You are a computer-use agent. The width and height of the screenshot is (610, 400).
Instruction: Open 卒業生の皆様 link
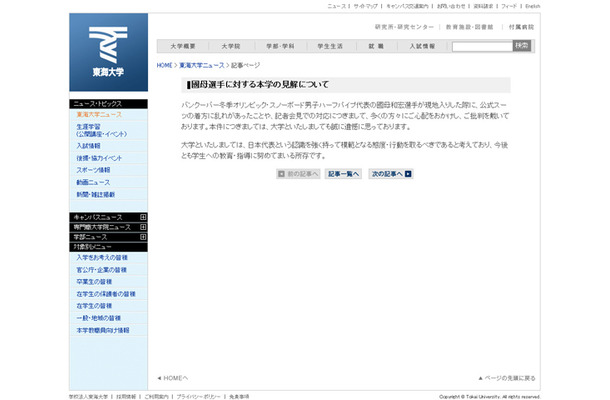pos(94,282)
